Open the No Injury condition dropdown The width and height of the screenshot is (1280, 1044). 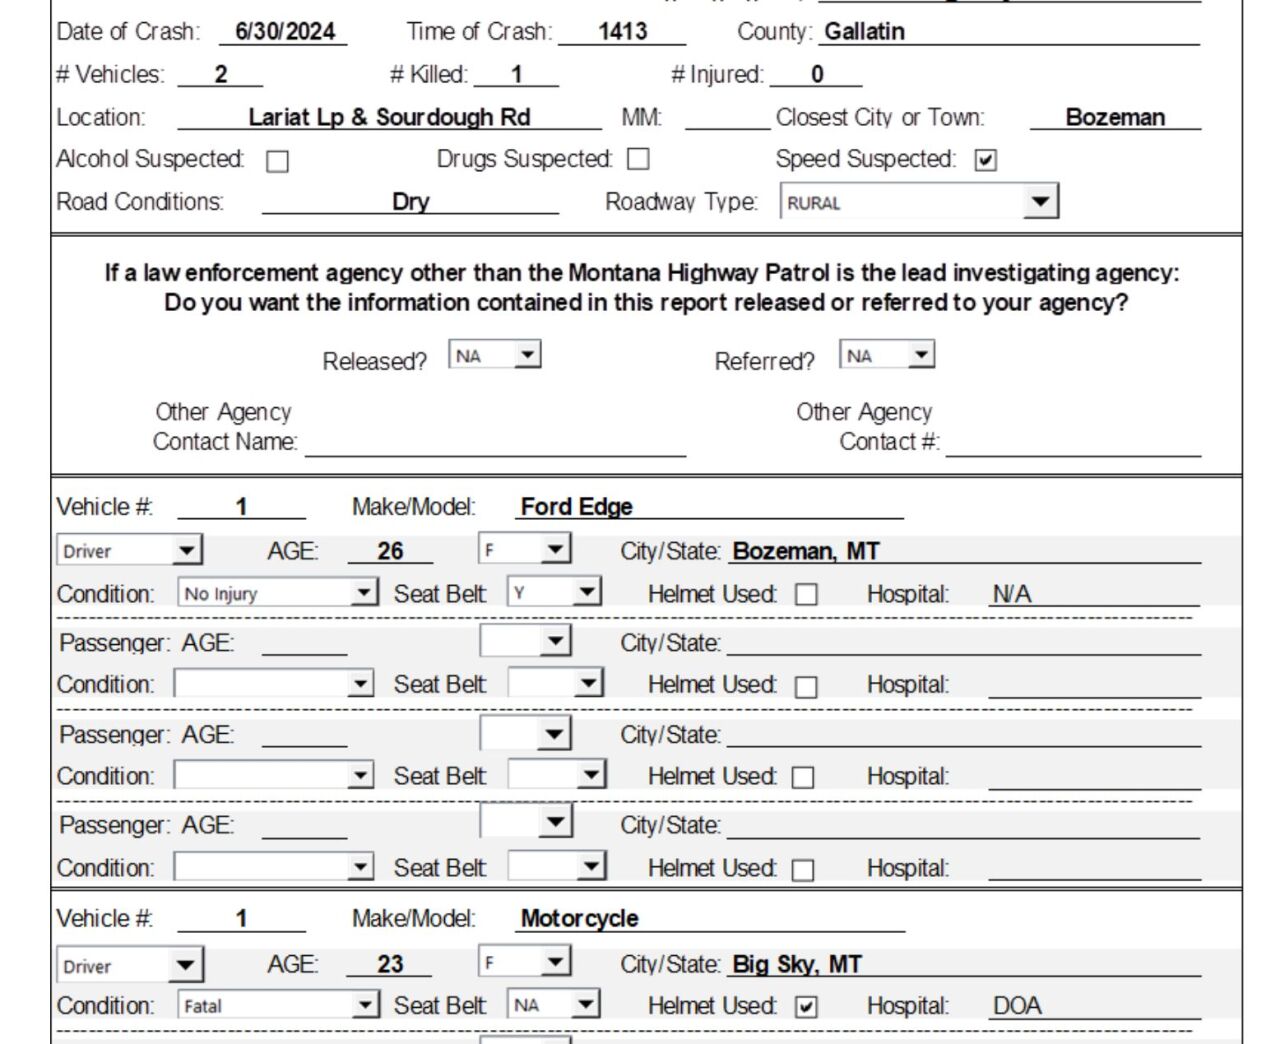pyautogui.click(x=364, y=594)
